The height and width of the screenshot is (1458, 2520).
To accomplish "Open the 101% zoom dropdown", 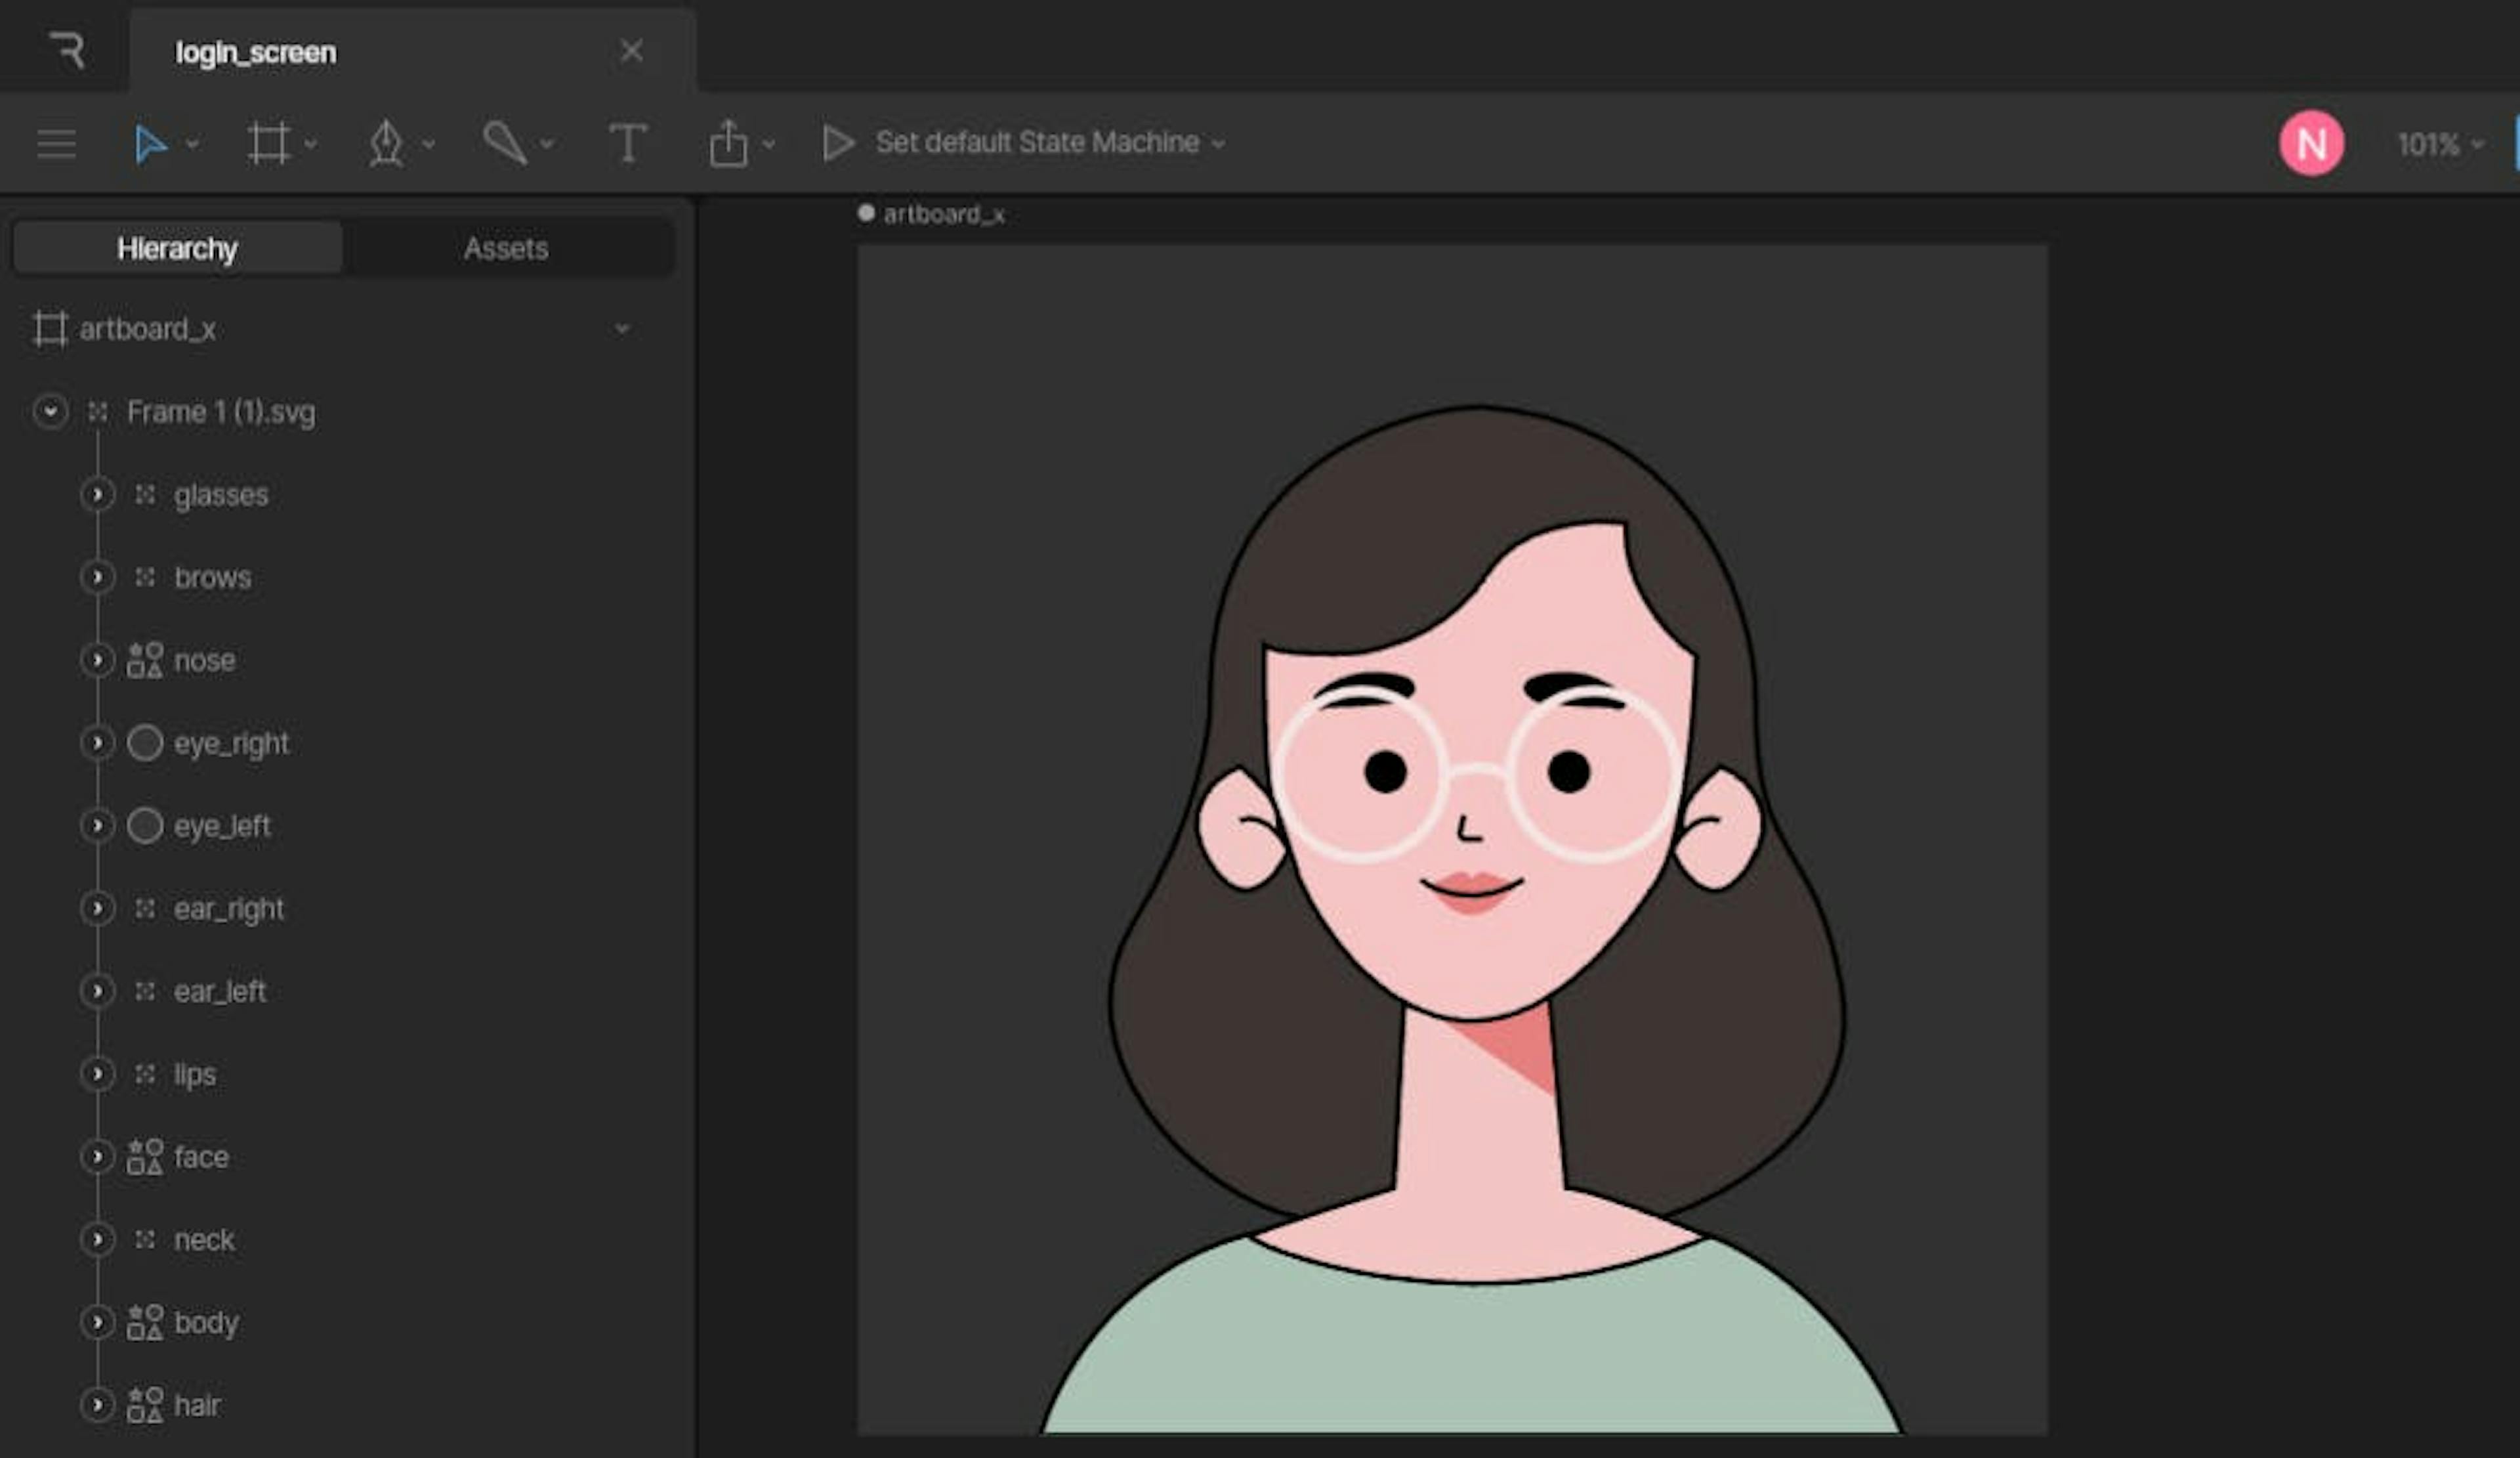I will [x=2439, y=145].
